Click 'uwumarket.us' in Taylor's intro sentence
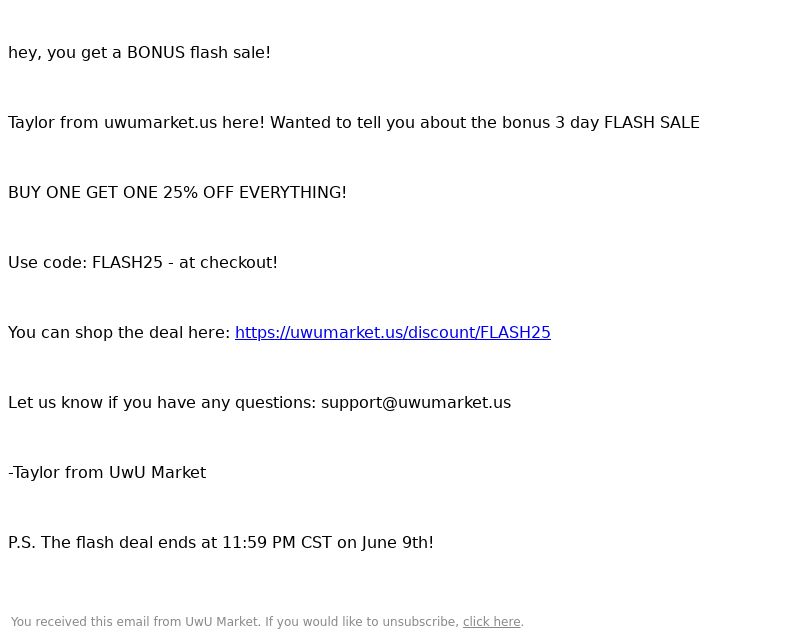Viewport: 800px width, 633px height. (160, 123)
